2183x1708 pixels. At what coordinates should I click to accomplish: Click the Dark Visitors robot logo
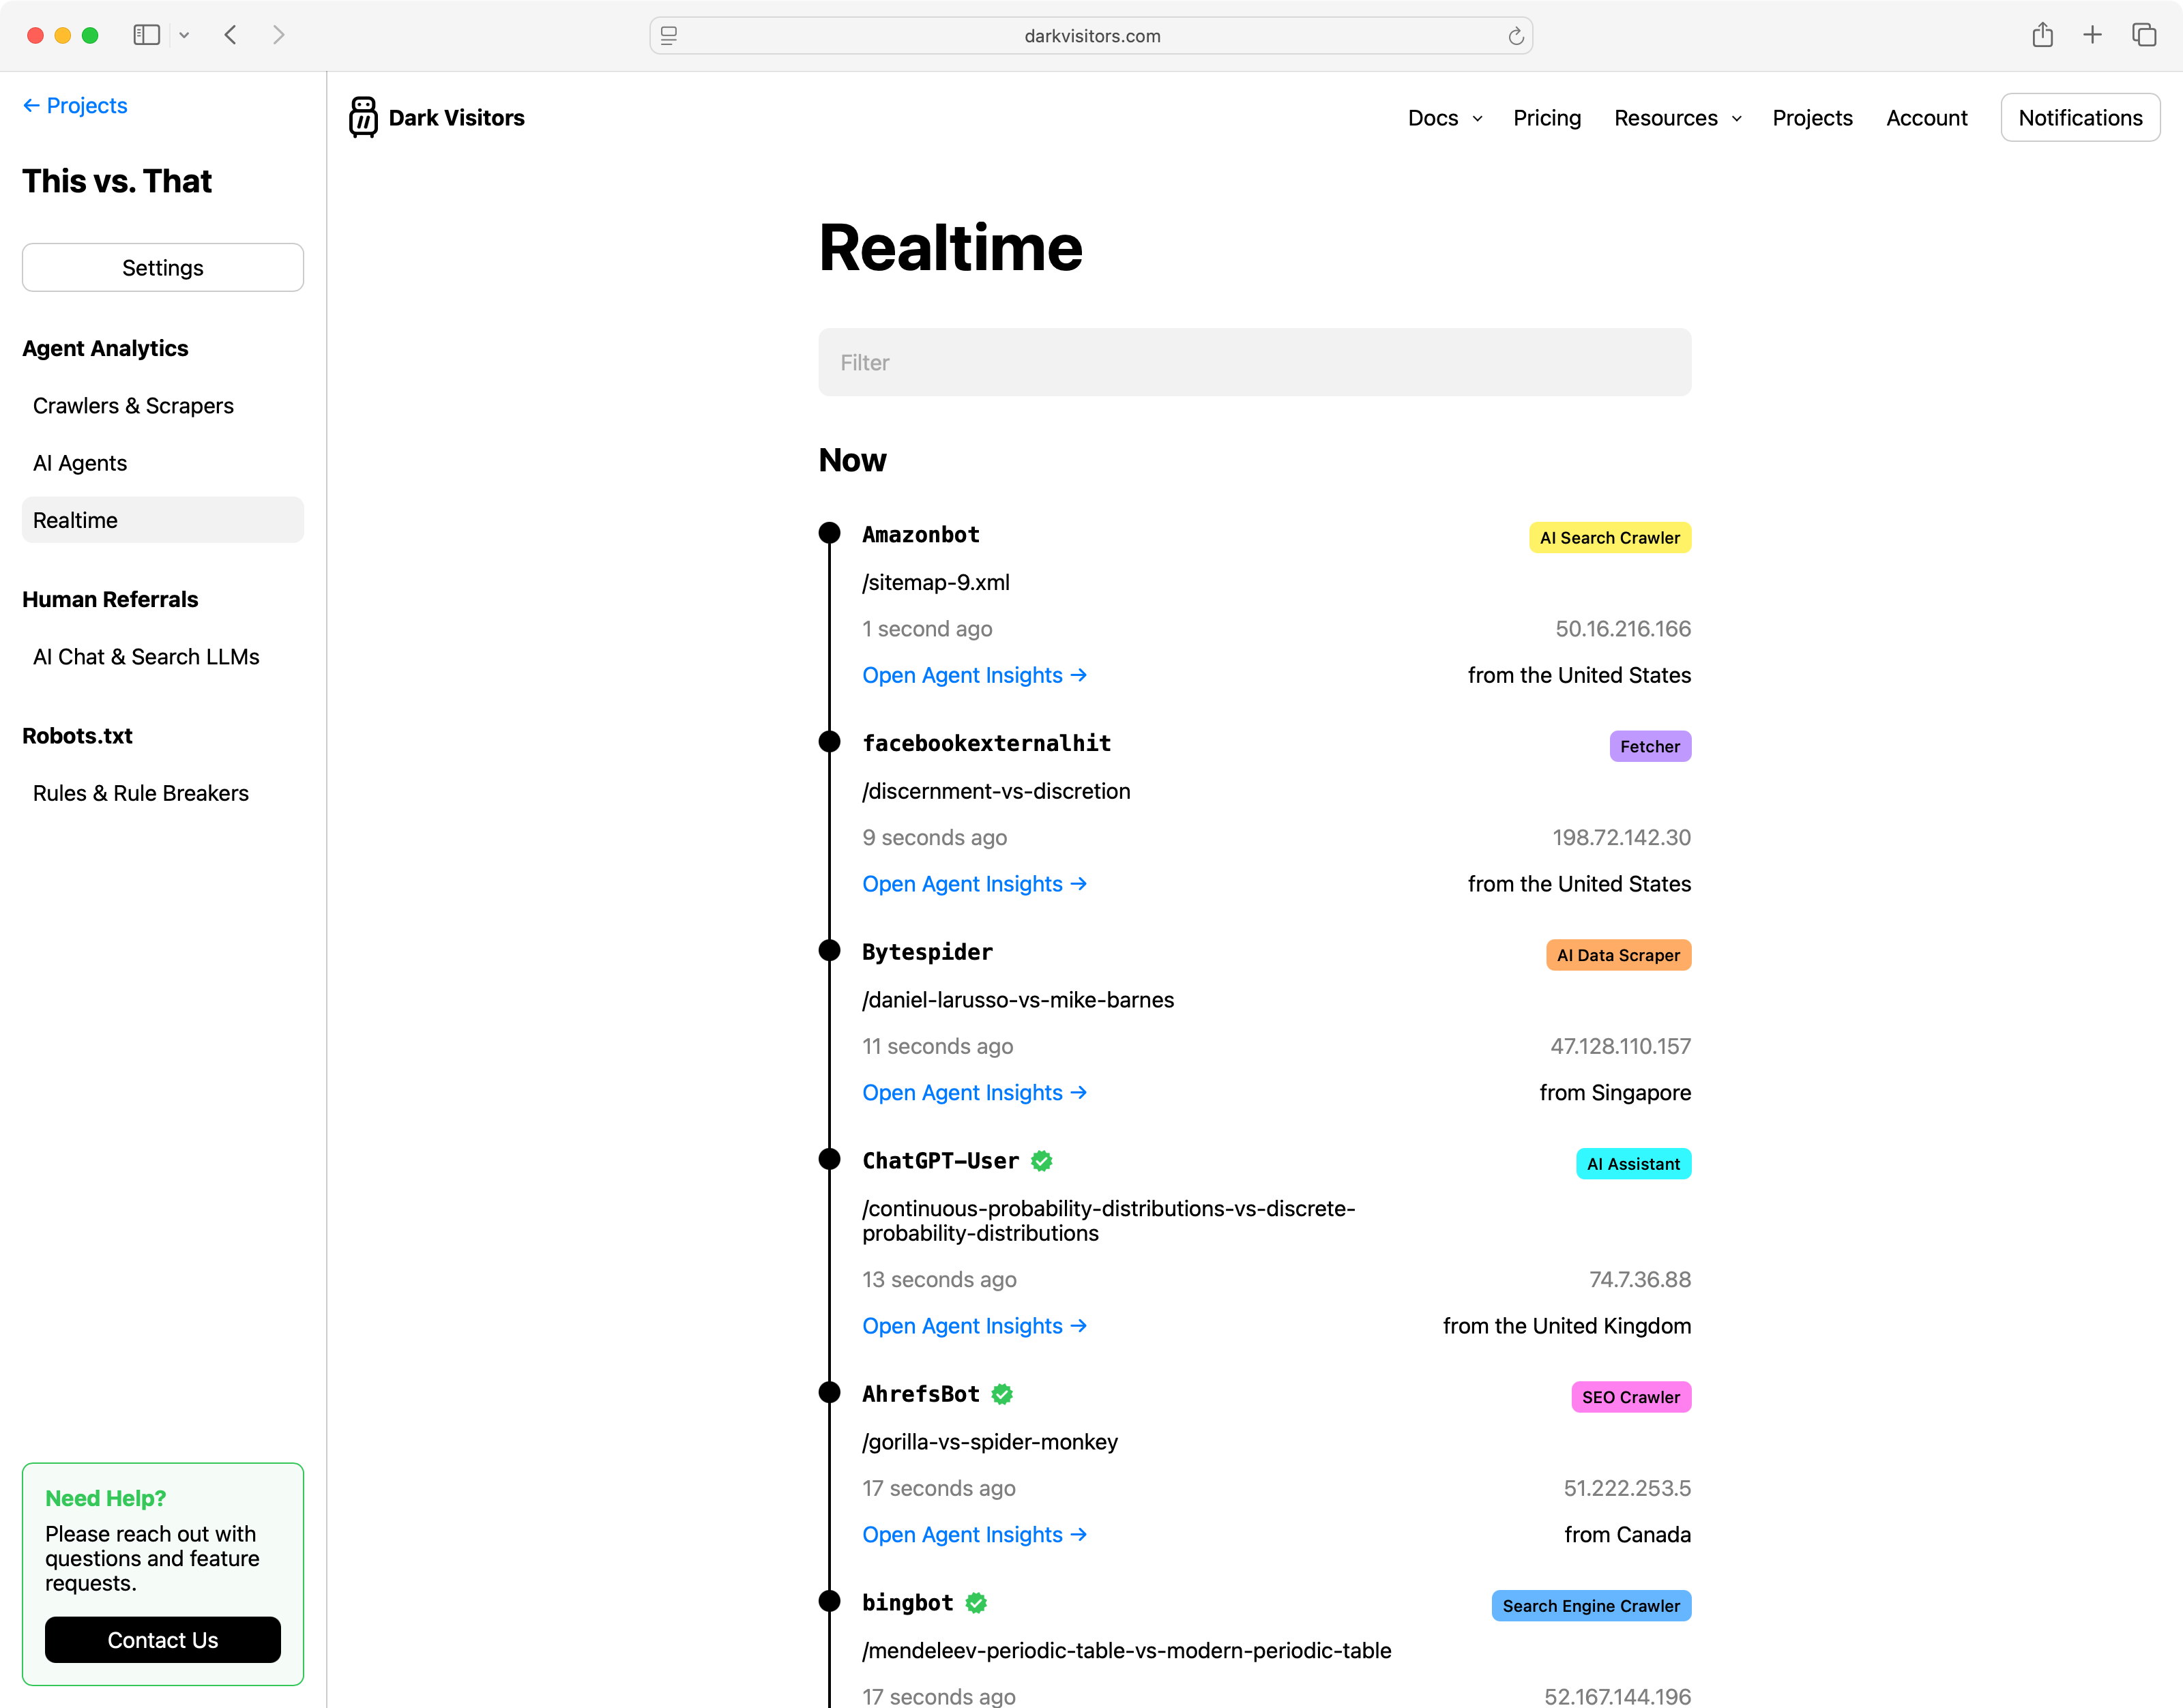(x=363, y=117)
